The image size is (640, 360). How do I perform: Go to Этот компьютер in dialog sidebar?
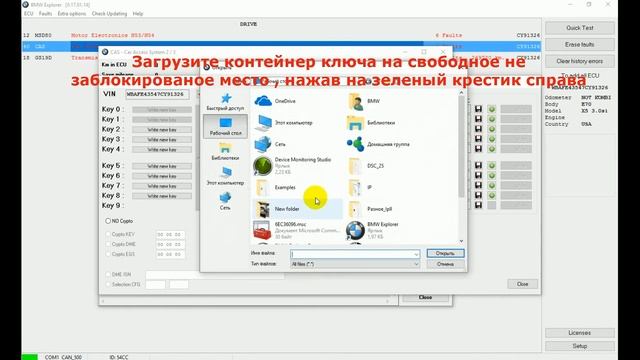225,176
